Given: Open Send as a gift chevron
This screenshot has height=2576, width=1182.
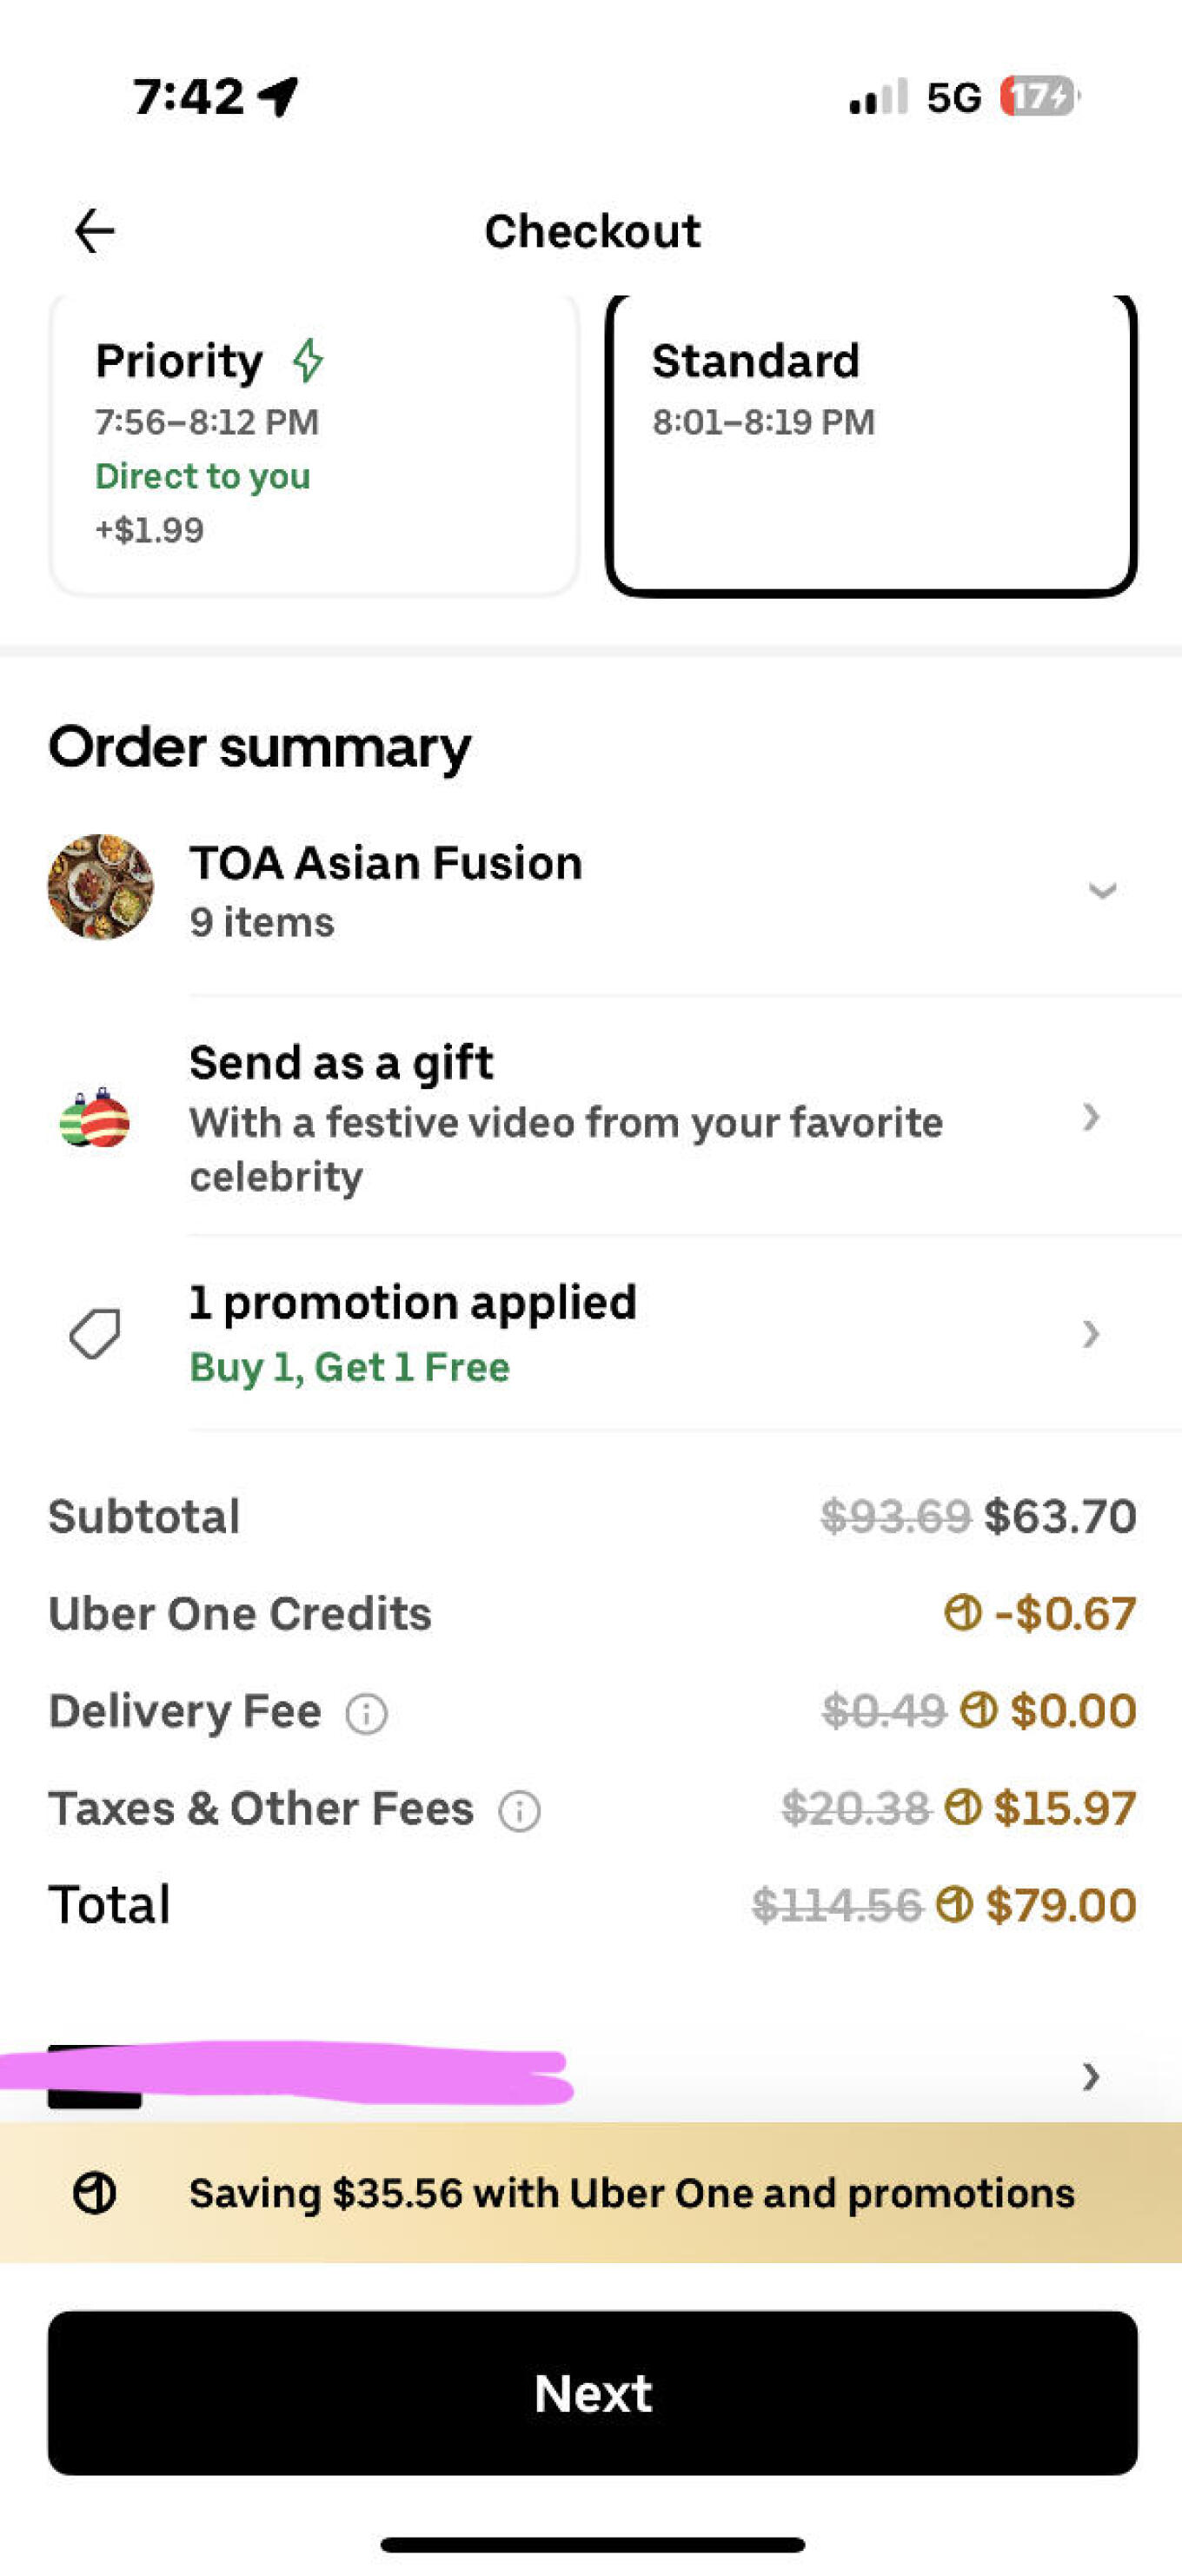Looking at the screenshot, I should pyautogui.click(x=1091, y=1117).
